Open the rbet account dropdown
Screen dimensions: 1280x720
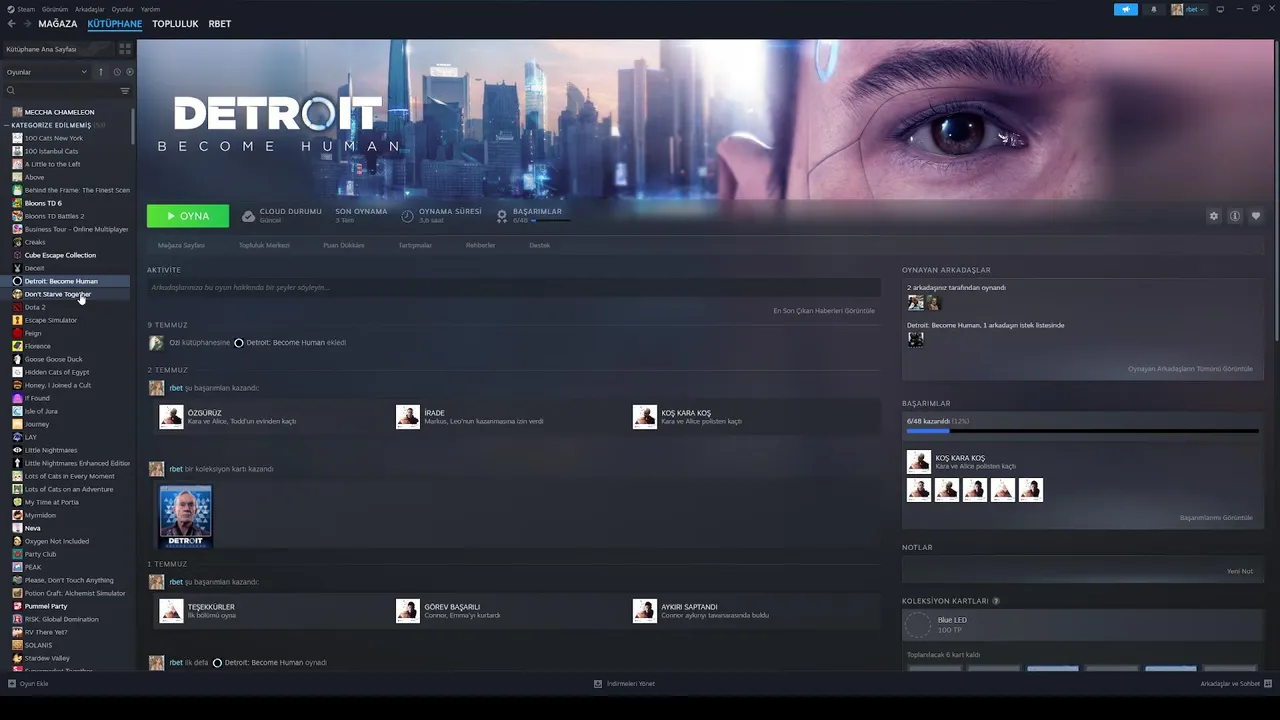tap(1189, 9)
